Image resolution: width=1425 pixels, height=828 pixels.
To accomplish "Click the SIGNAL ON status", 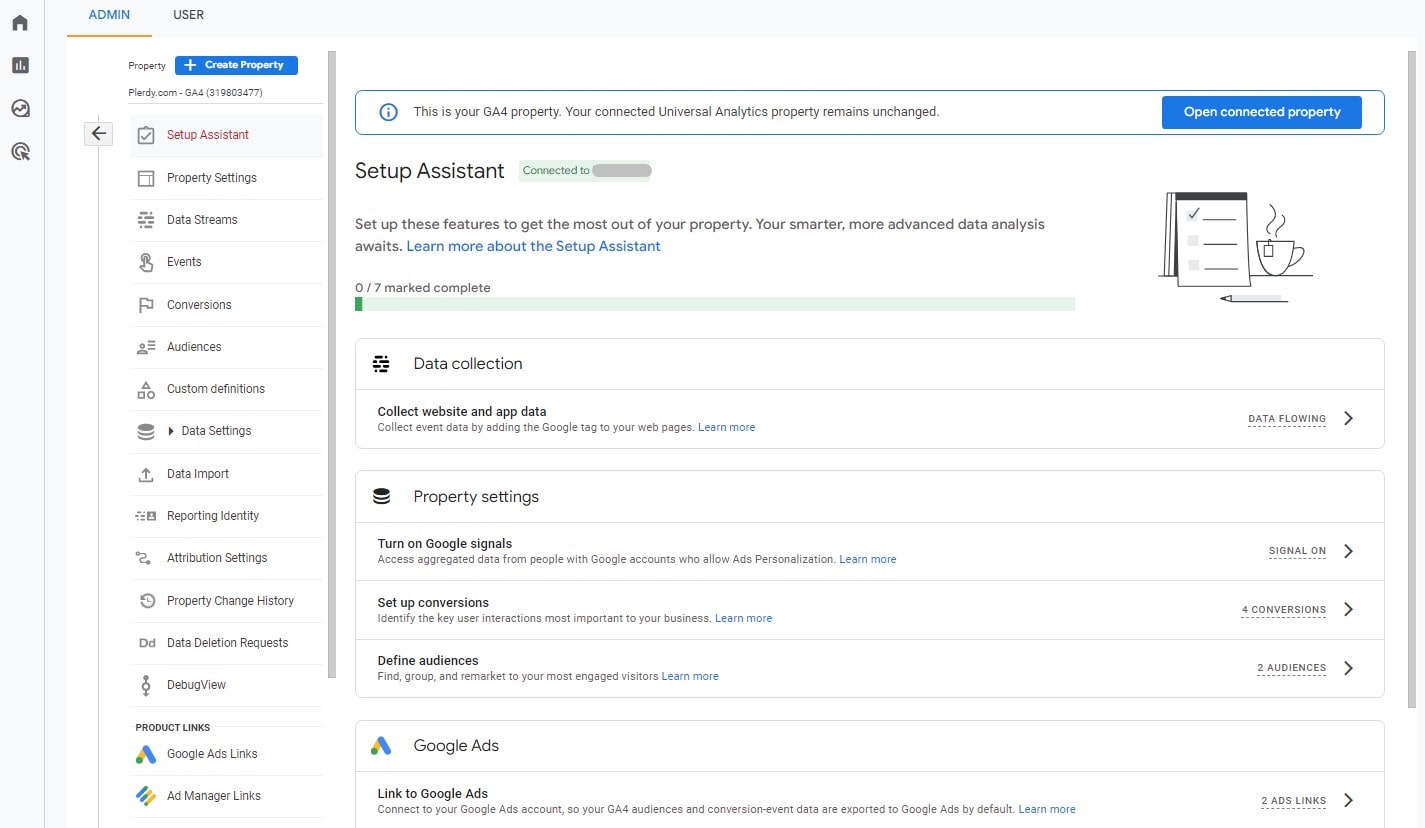I will pos(1297,551).
